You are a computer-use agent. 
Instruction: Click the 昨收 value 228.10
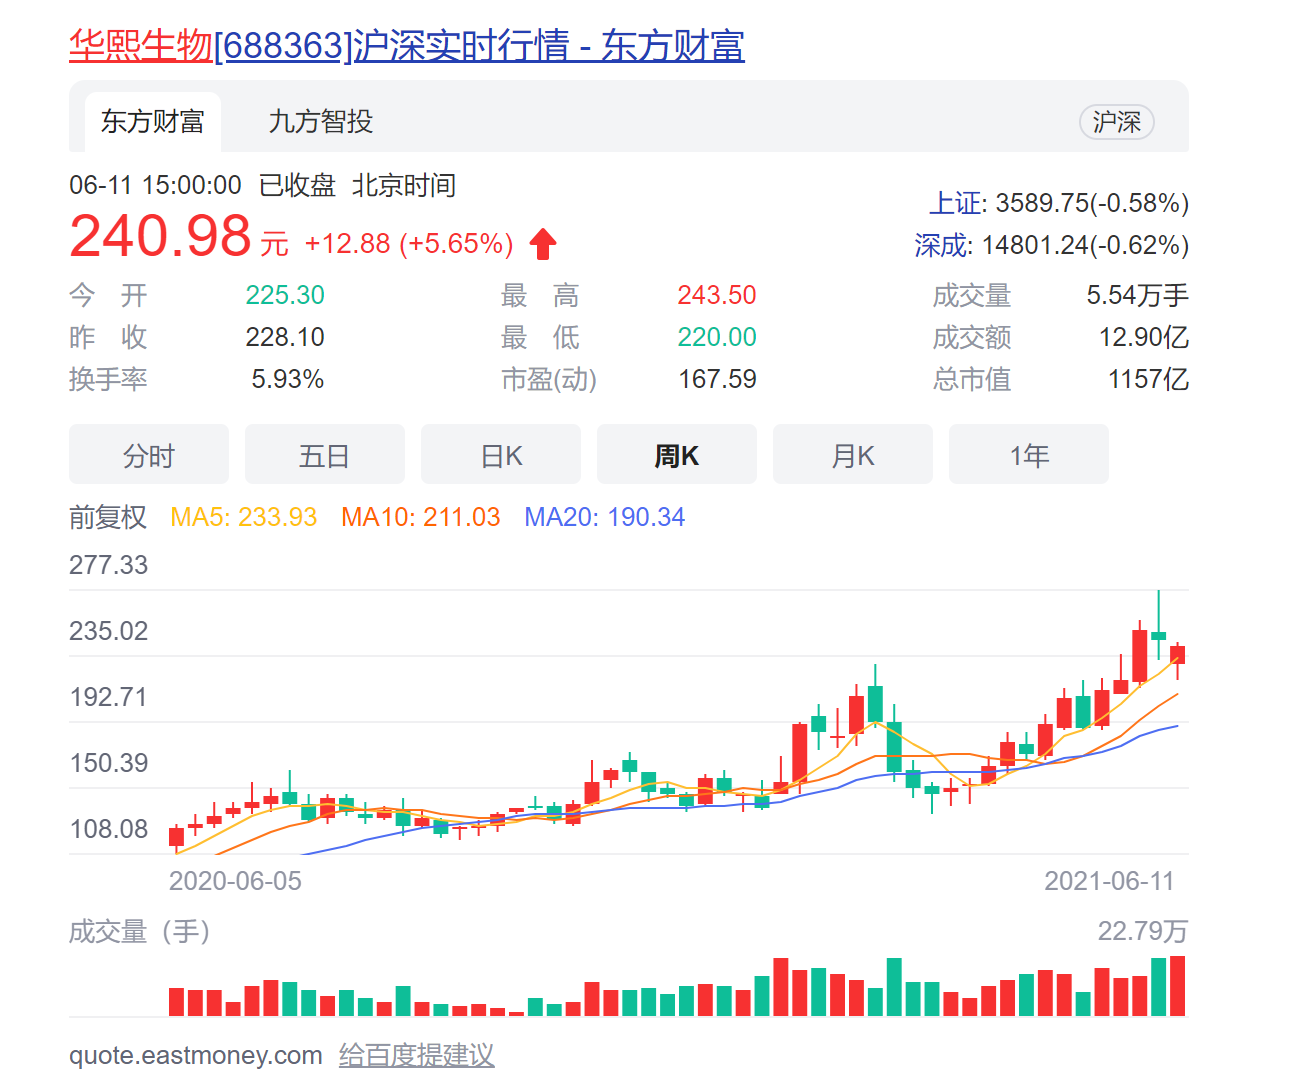click(x=285, y=337)
